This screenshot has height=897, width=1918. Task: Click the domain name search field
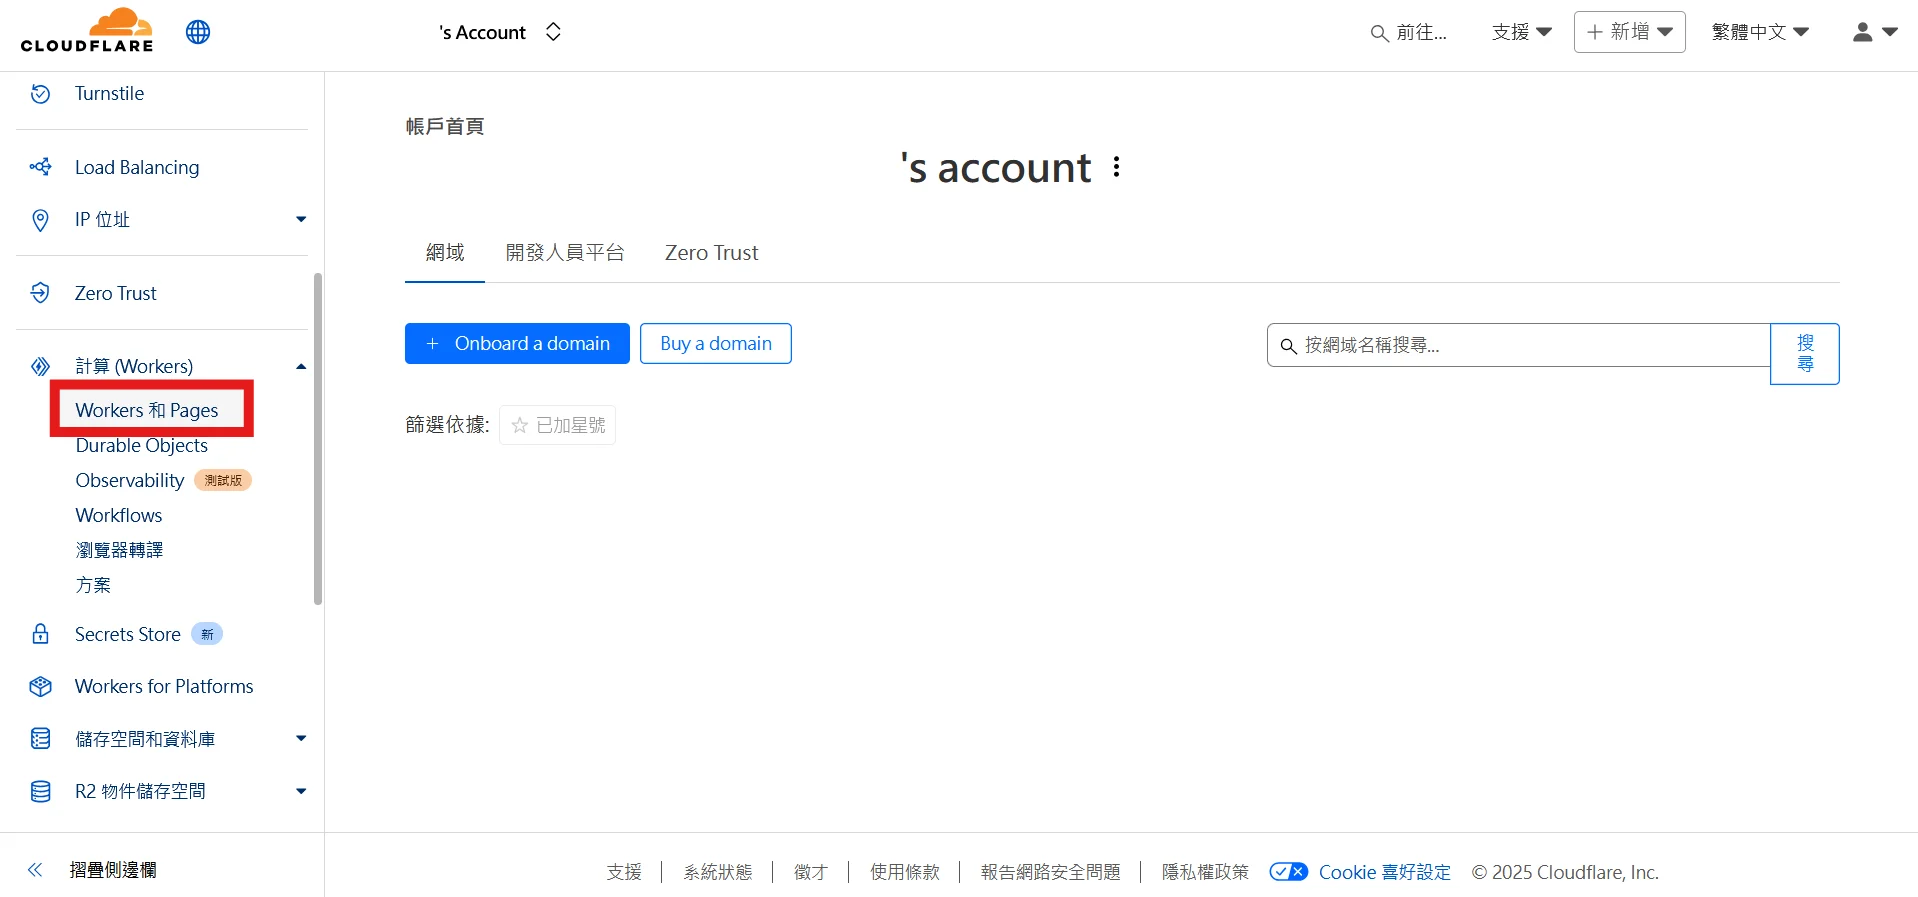coord(1530,345)
